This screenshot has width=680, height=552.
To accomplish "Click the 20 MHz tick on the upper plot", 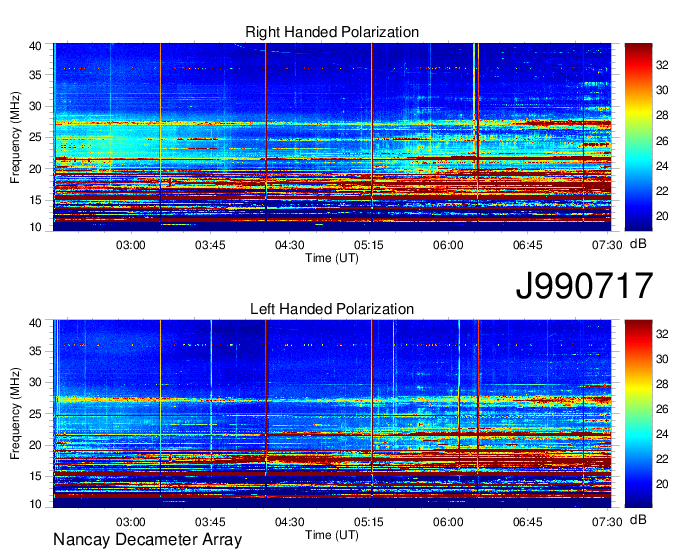I will coord(35,169).
